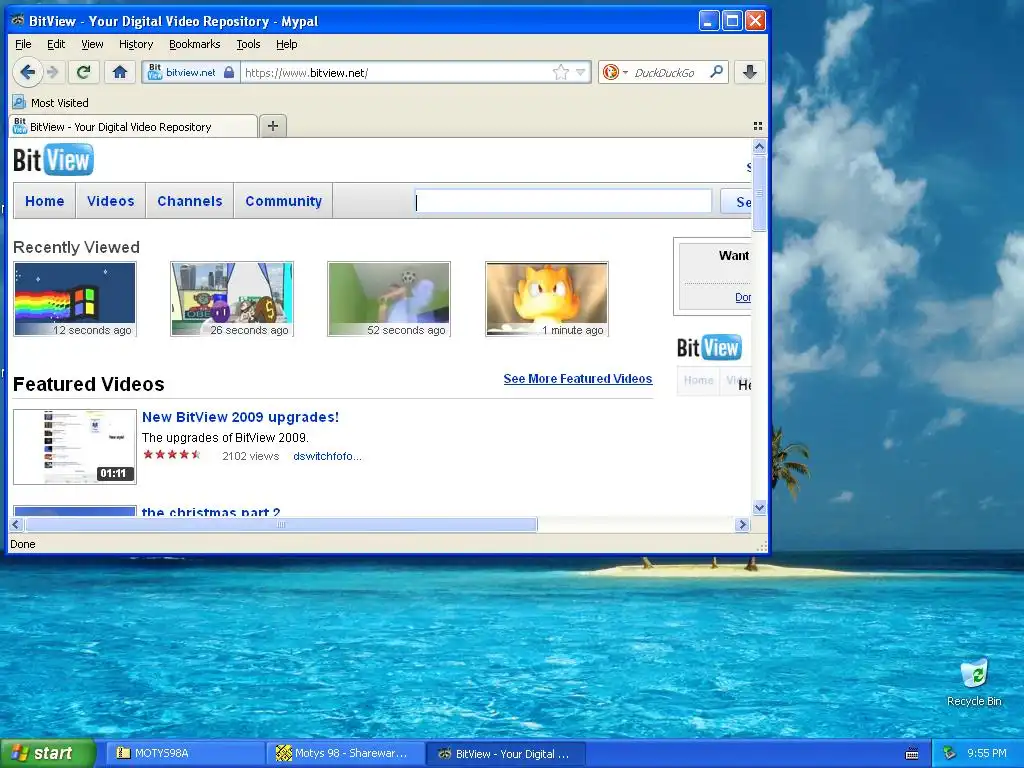Go back with the browser Back arrow
This screenshot has height=768, width=1024.
coord(27,72)
